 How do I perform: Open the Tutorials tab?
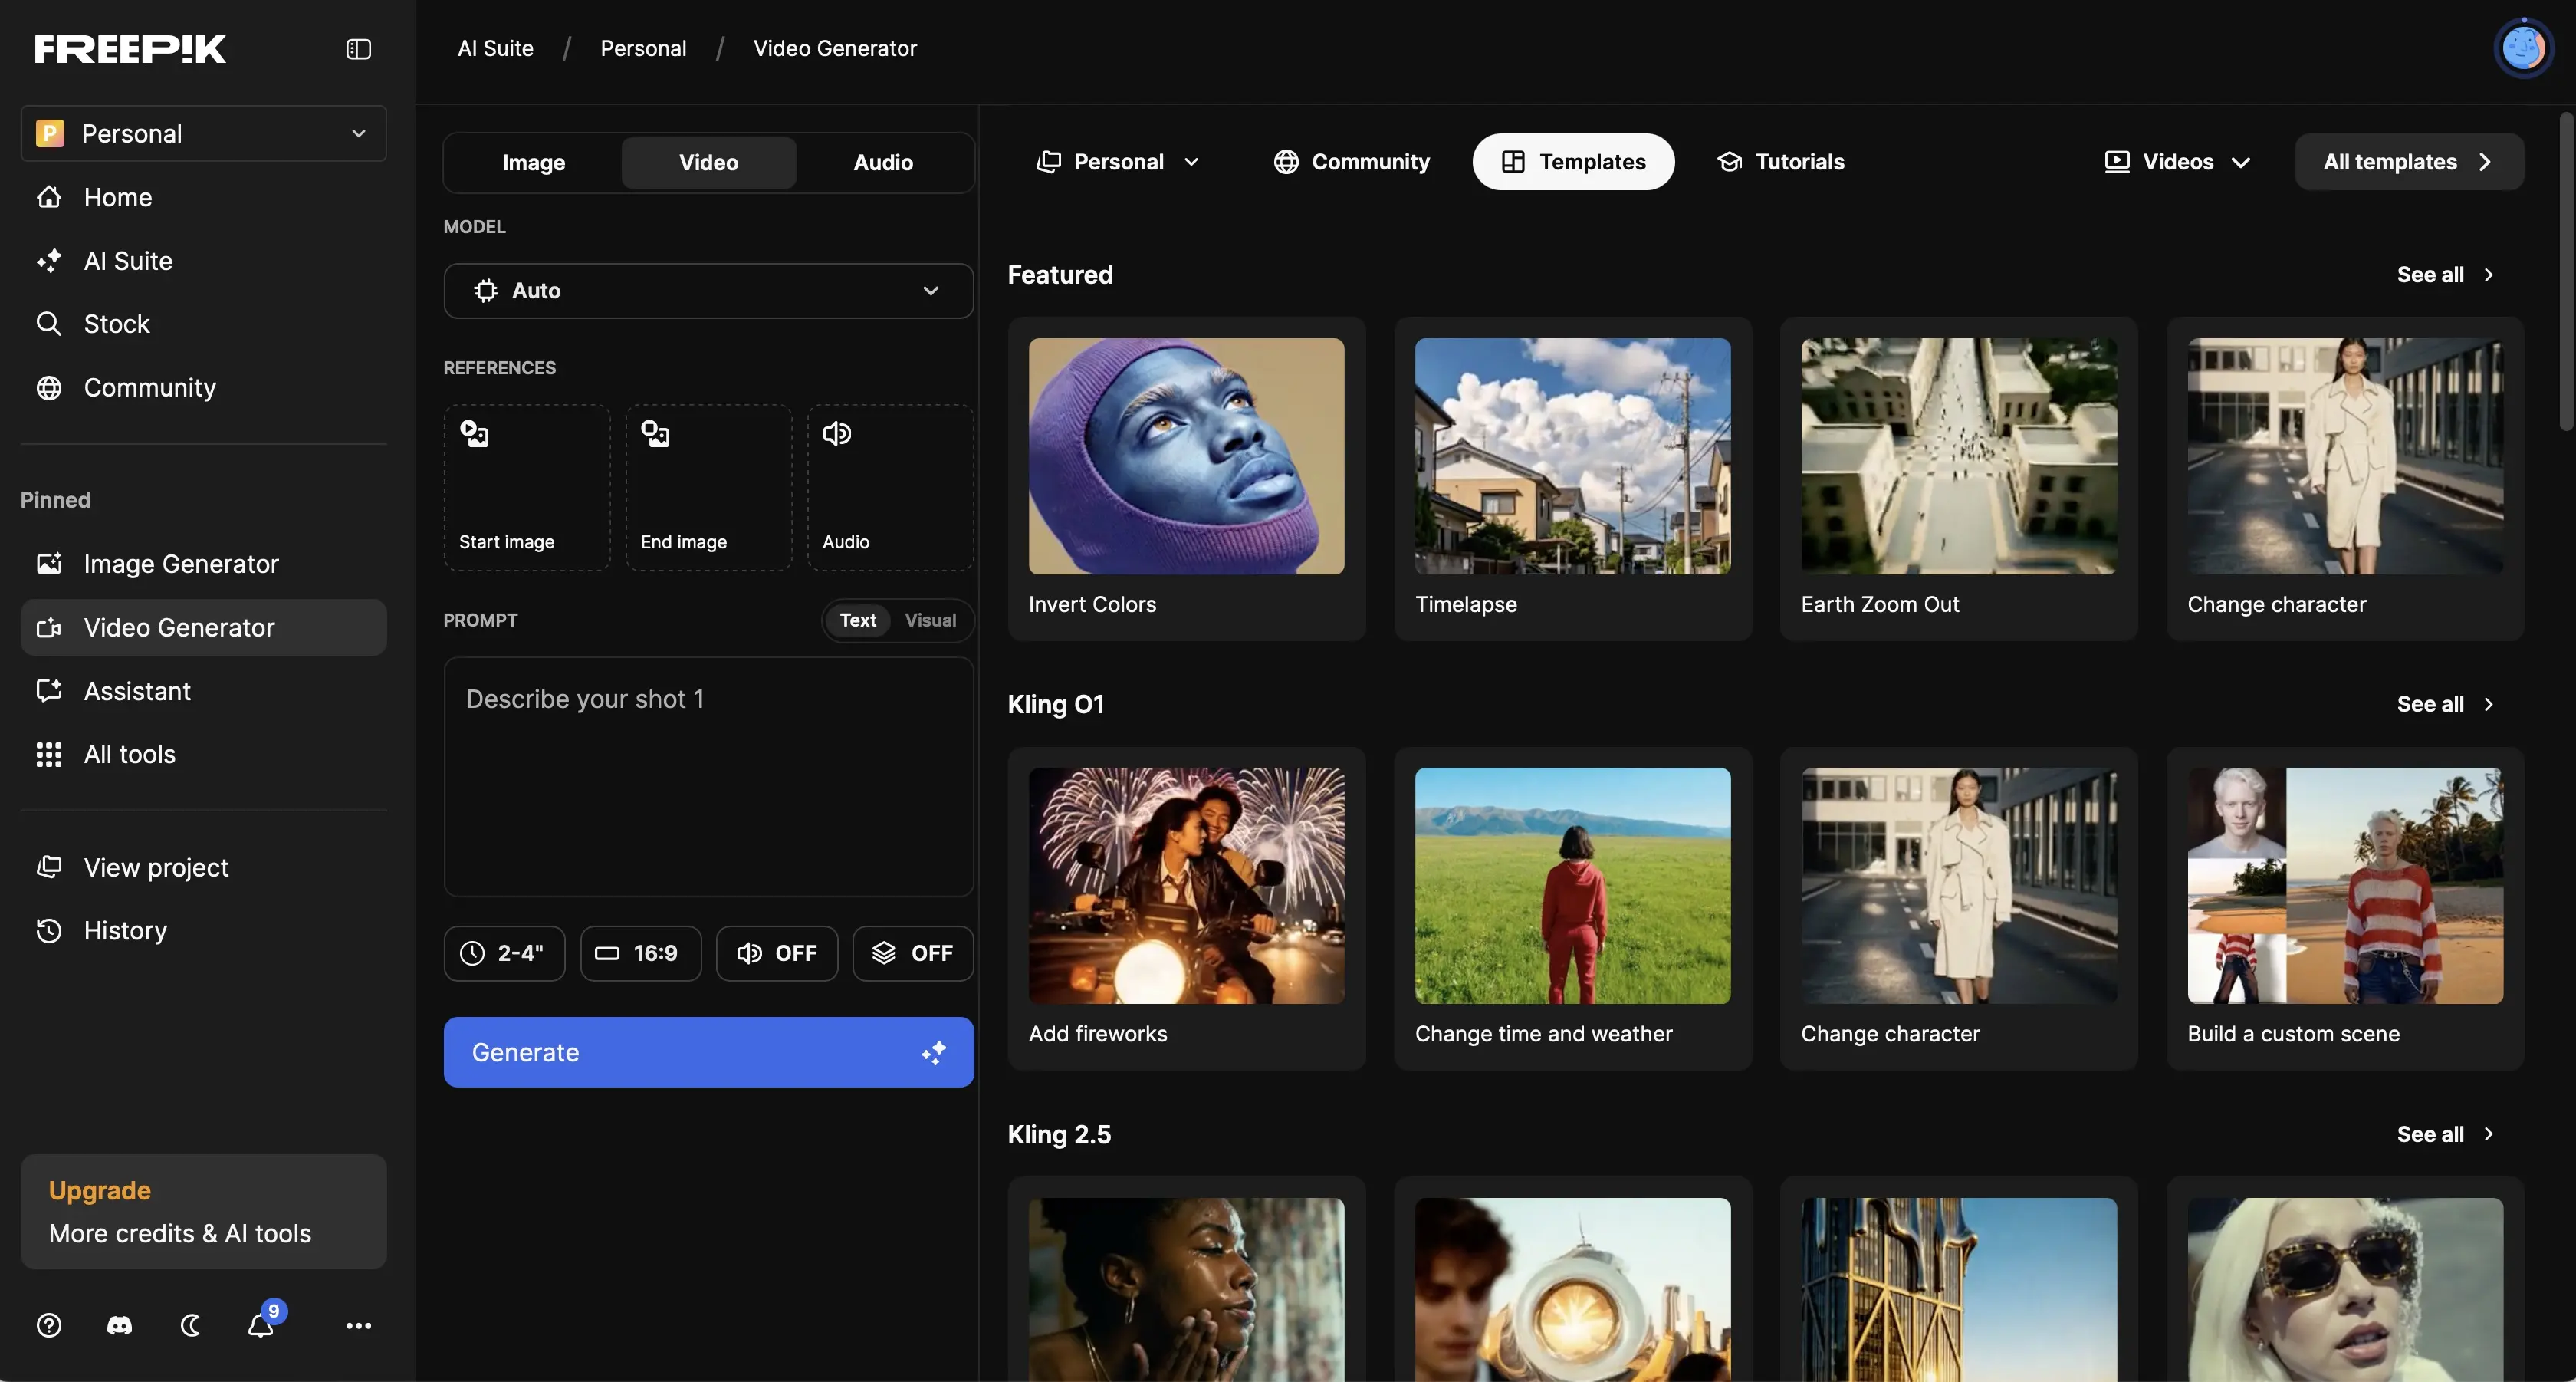click(x=1780, y=162)
